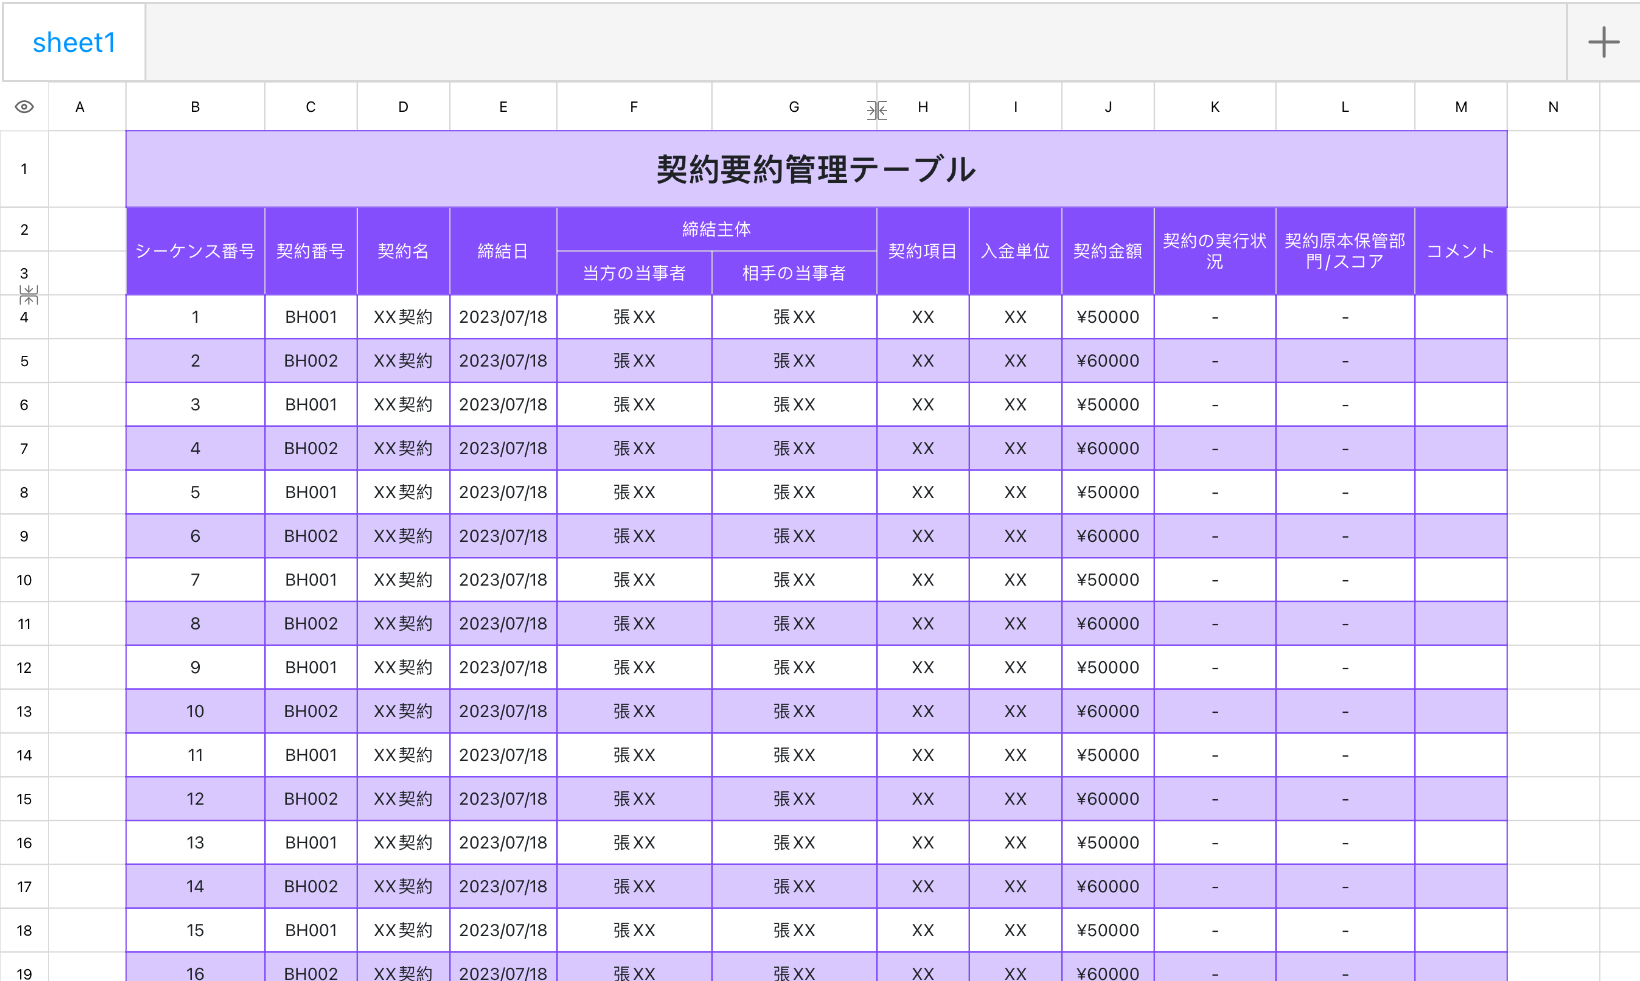The width and height of the screenshot is (1640, 981).
Task: Select row 10 header
Action: [24, 580]
